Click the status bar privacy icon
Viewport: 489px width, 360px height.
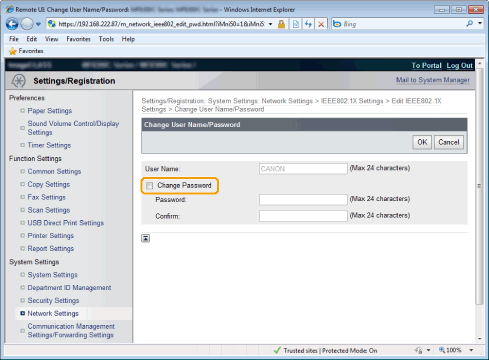click(419, 350)
